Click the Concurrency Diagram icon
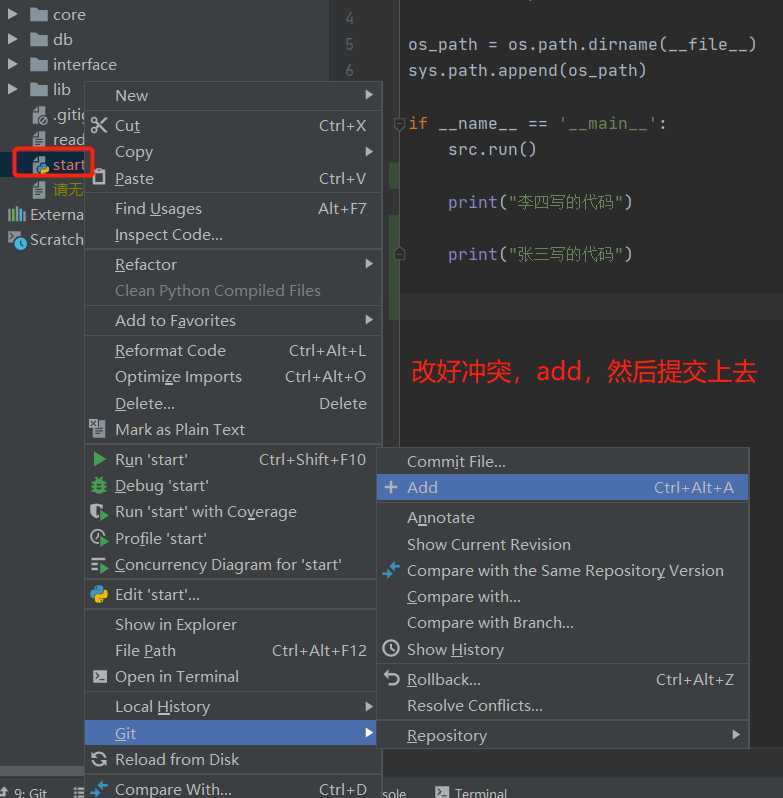Screen dimensions: 783x798 click(x=99, y=565)
